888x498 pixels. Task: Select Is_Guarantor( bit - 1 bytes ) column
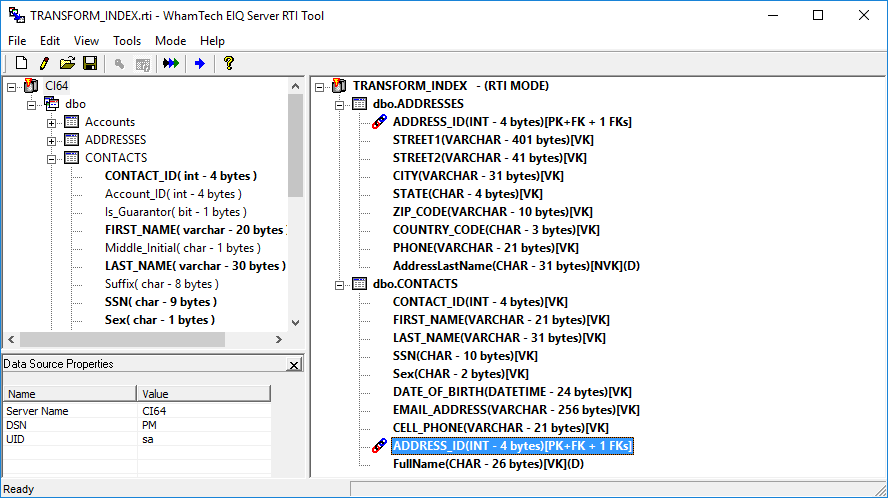point(176,212)
